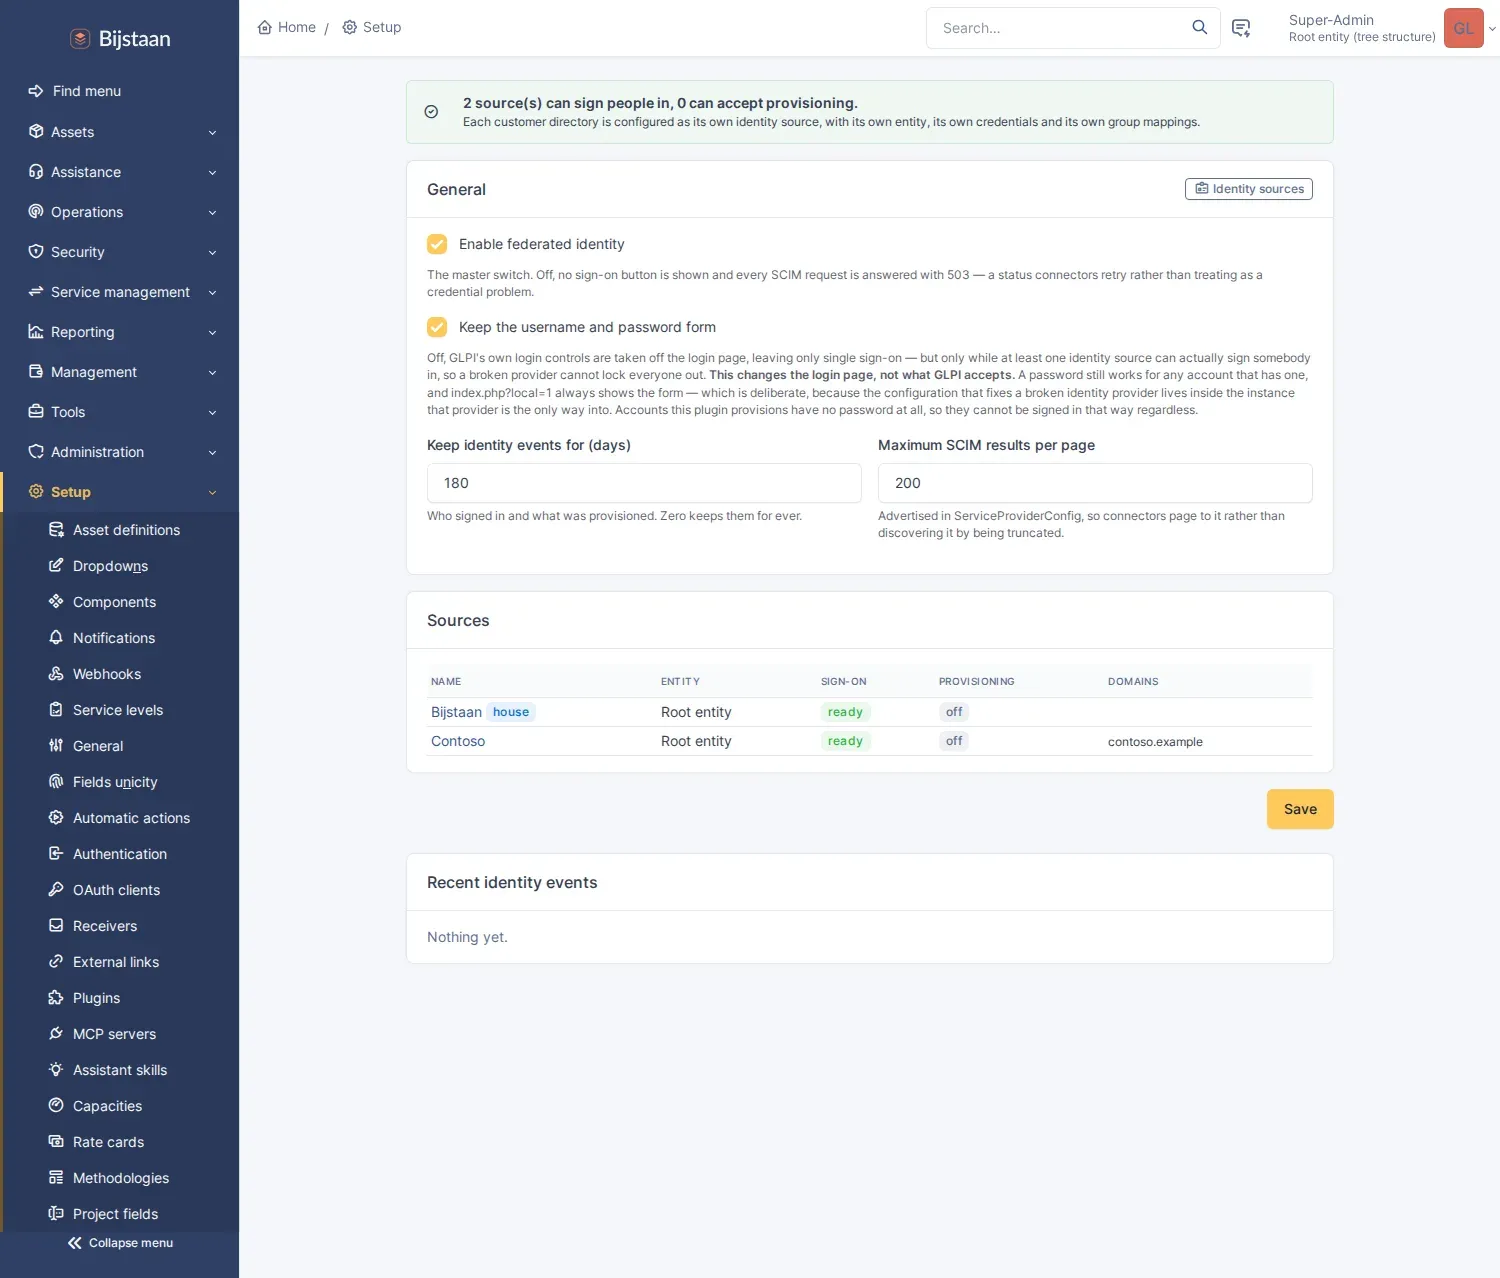
Task: Click the Rate cards icon
Action: click(x=56, y=1142)
